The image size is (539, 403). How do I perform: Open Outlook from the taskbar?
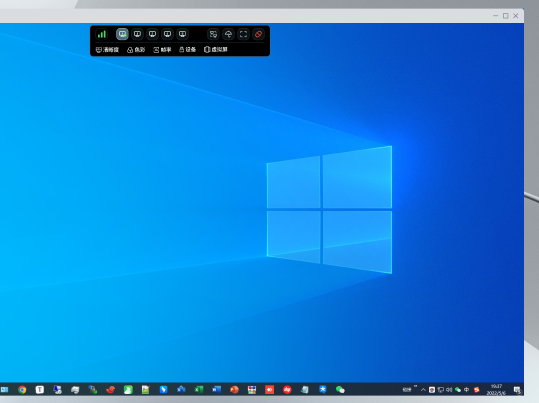click(181, 390)
